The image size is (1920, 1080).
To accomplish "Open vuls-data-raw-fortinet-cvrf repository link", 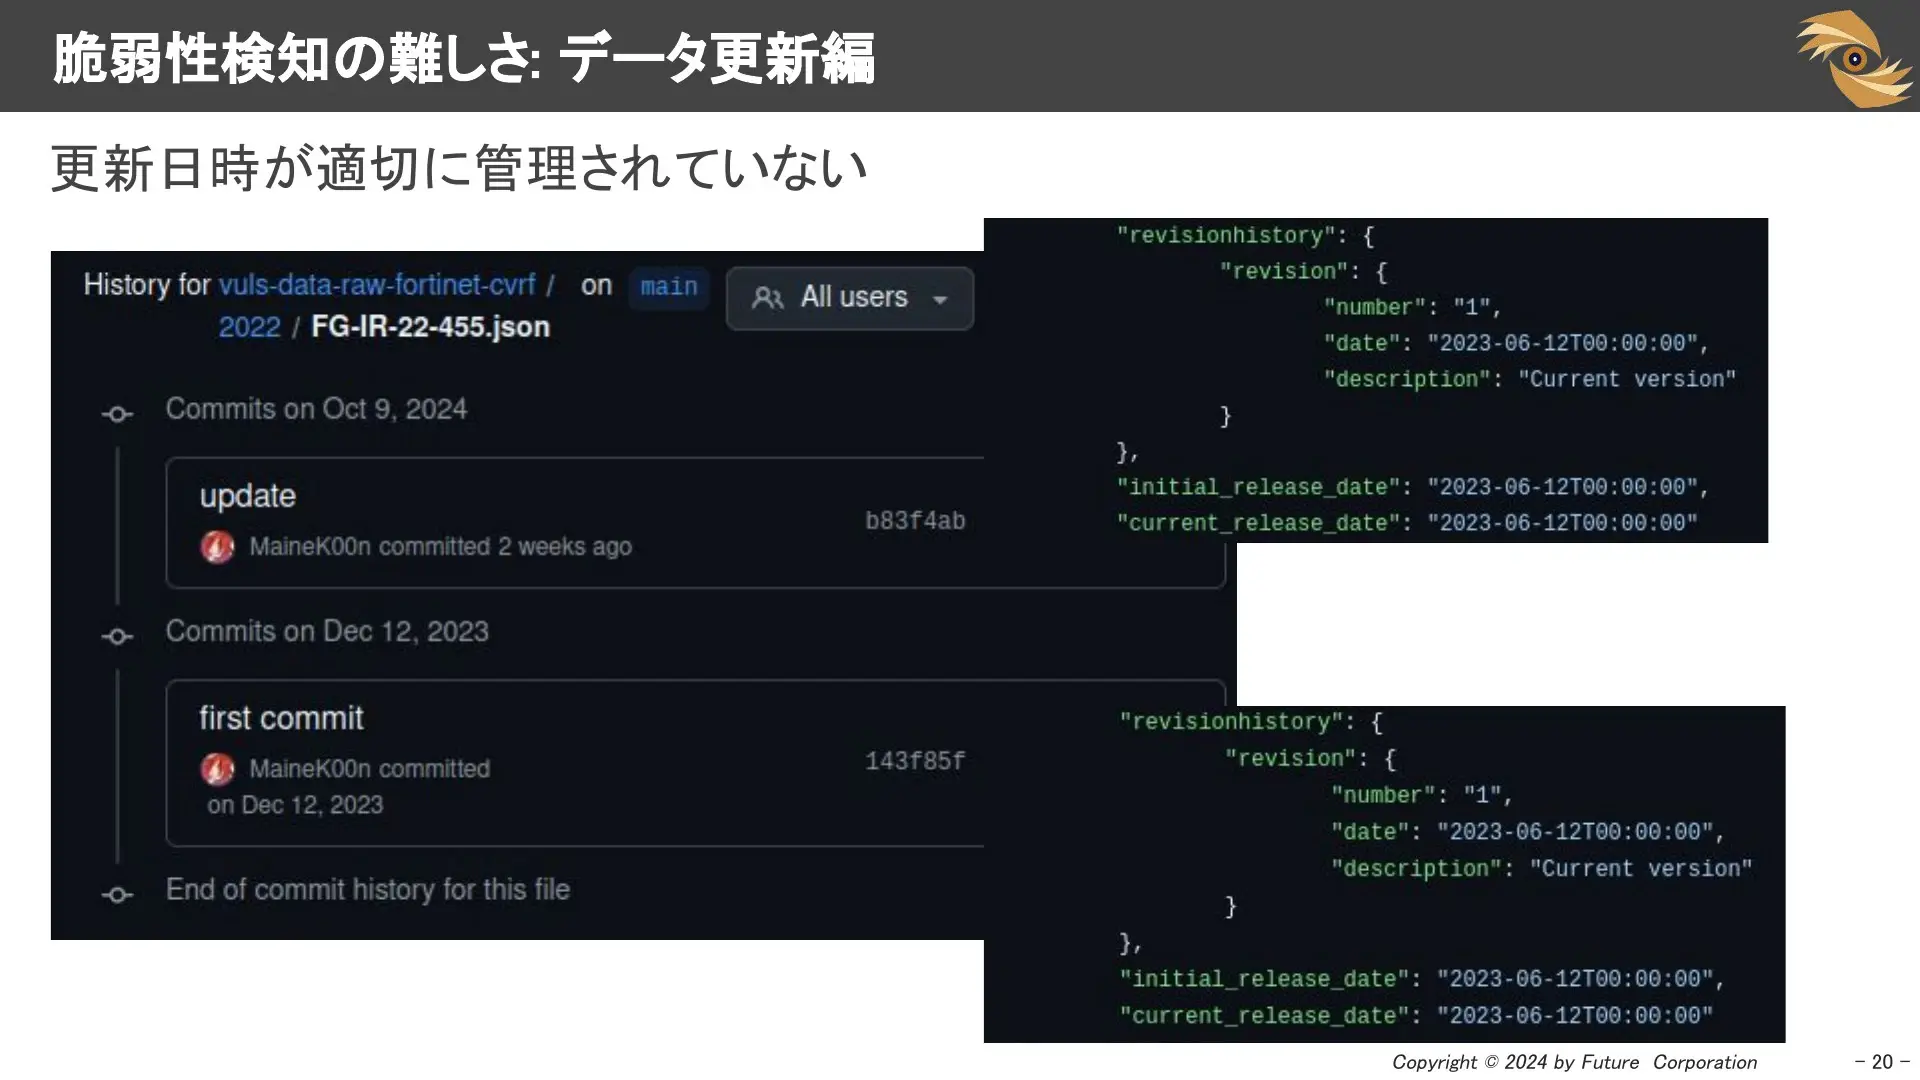I will (x=377, y=285).
